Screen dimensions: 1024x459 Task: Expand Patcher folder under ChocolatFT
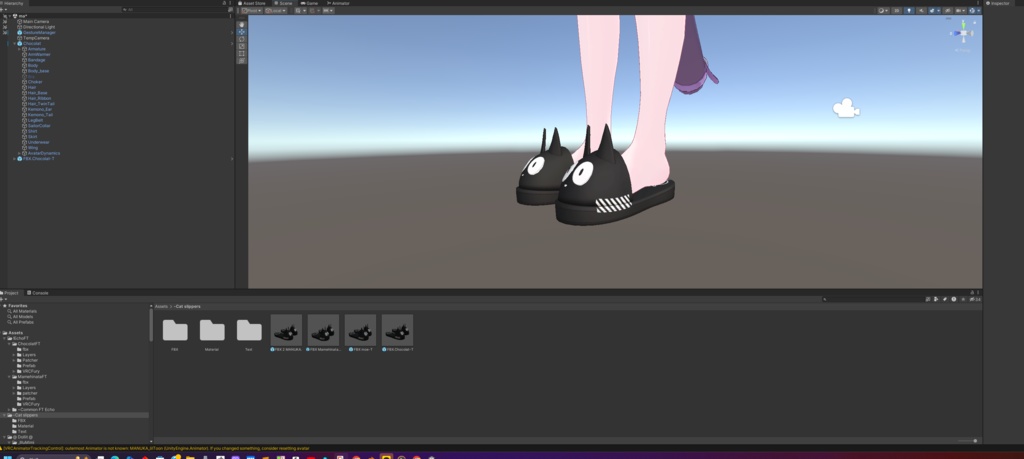click(14, 360)
